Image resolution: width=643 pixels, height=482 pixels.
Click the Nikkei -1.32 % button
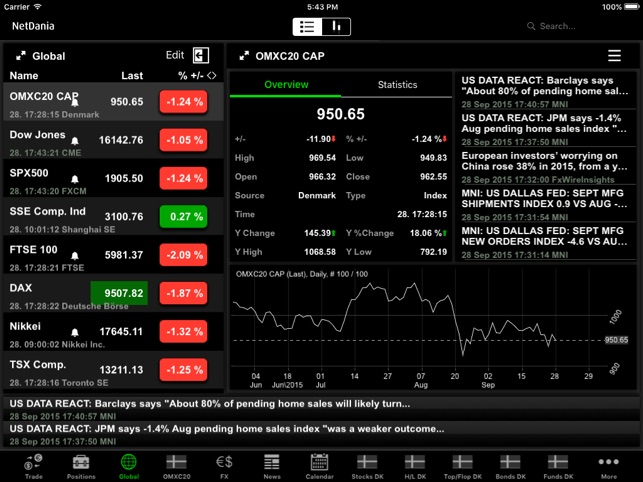183,331
